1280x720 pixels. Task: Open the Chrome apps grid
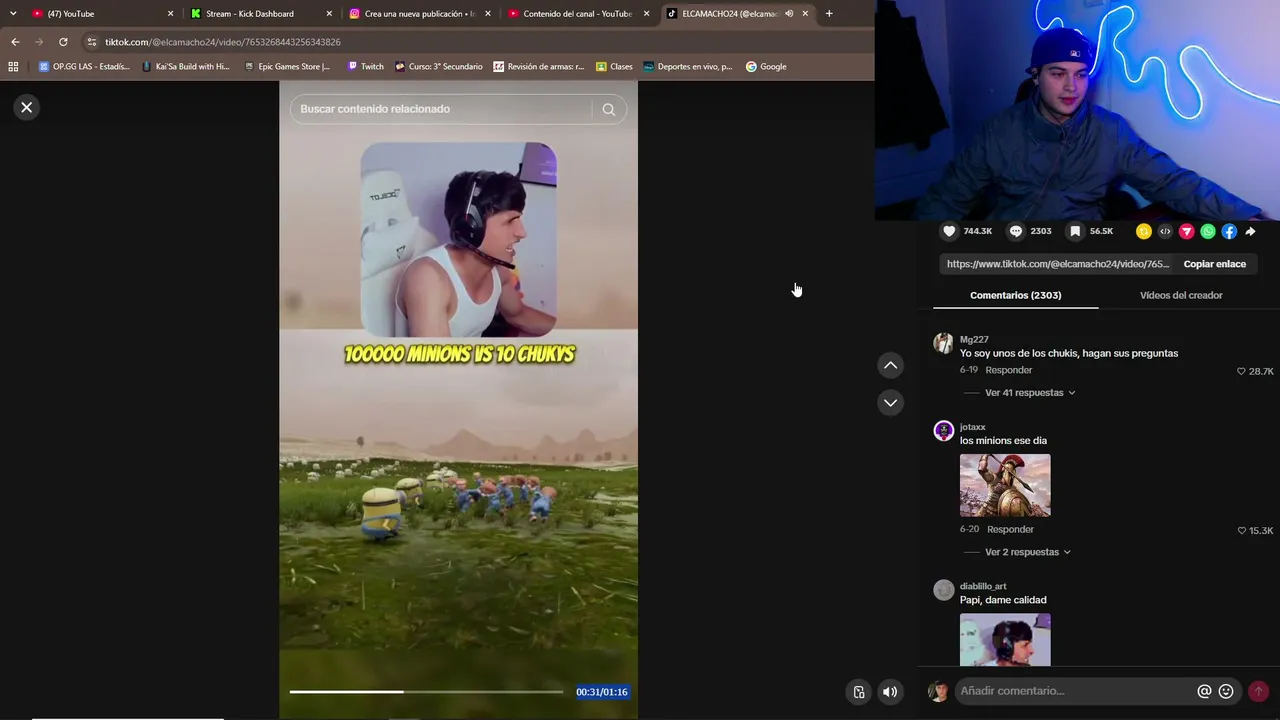tap(13, 67)
